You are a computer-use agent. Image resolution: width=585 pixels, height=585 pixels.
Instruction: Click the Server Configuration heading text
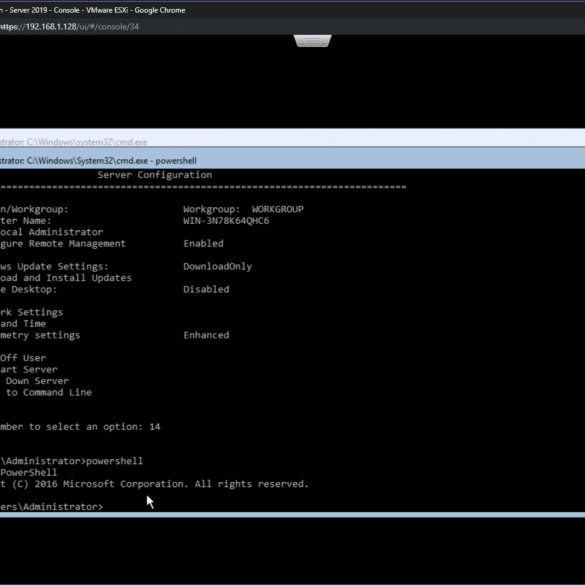[155, 175]
